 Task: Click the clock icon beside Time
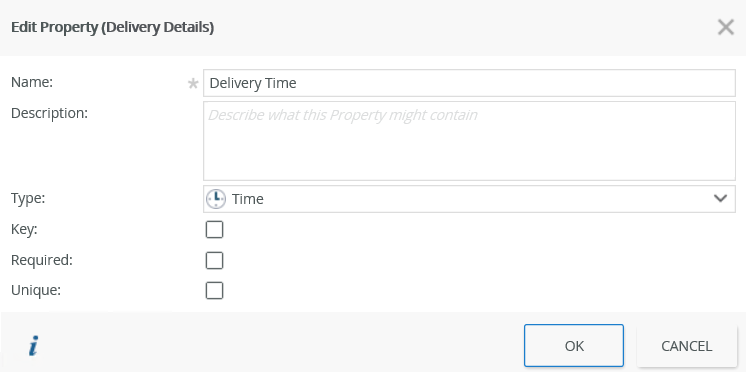click(x=216, y=198)
